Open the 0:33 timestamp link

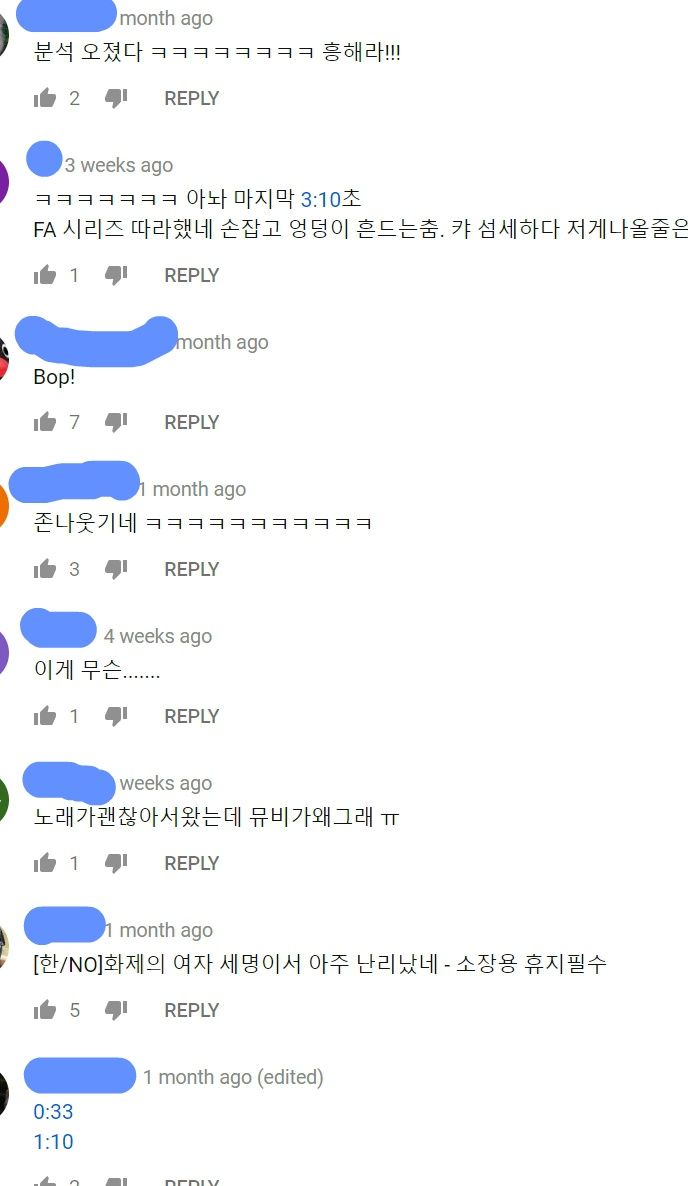coord(54,1112)
